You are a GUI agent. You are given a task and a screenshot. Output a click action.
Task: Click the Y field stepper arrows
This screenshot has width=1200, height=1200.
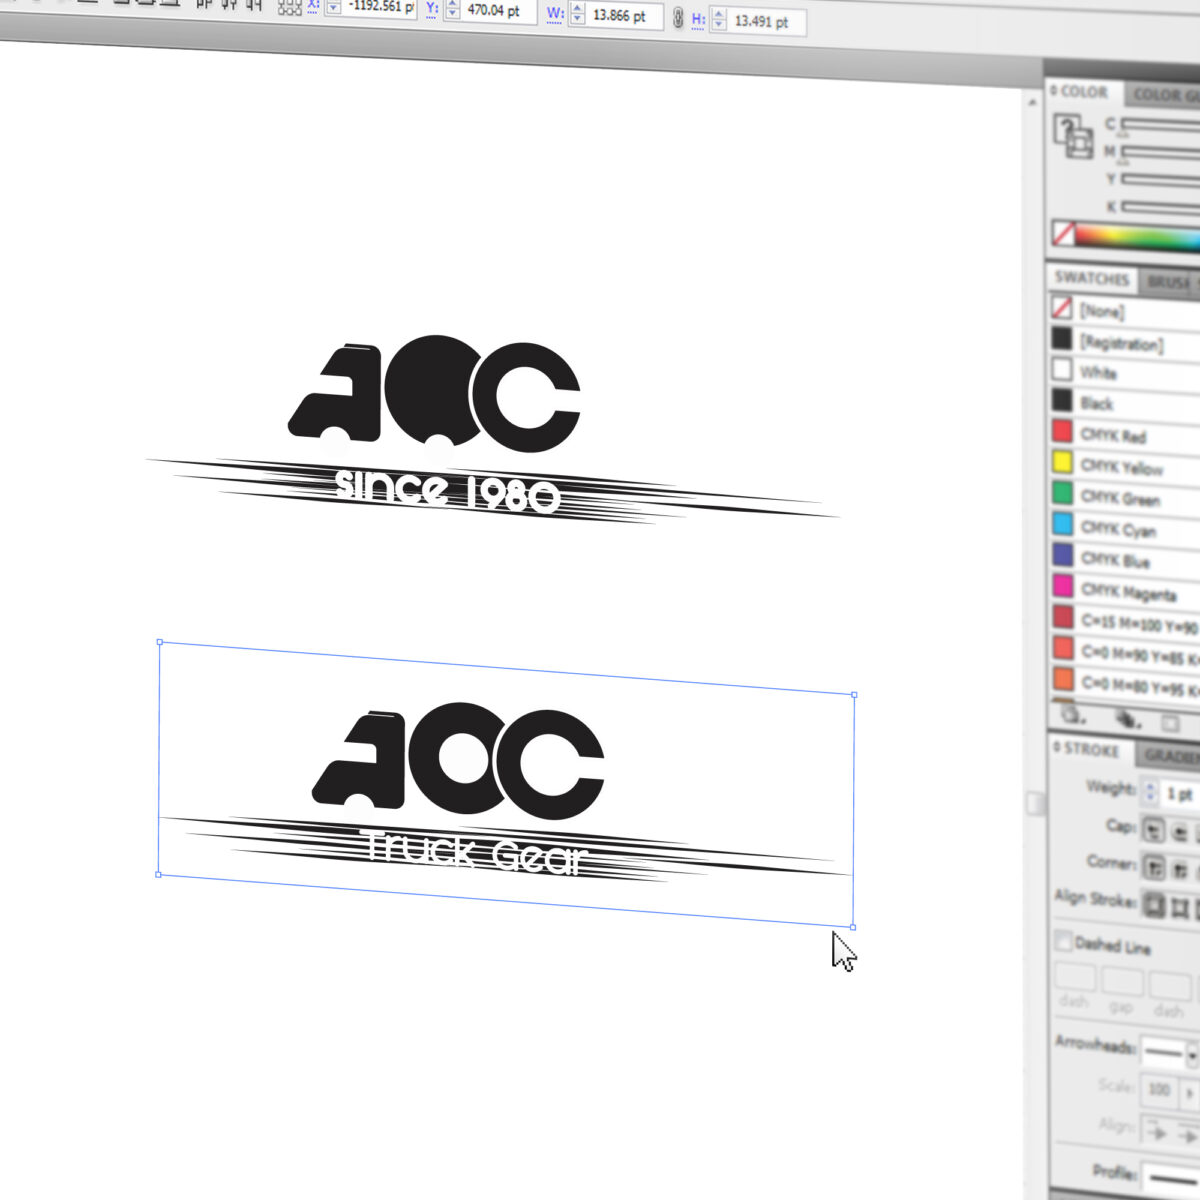pos(451,10)
